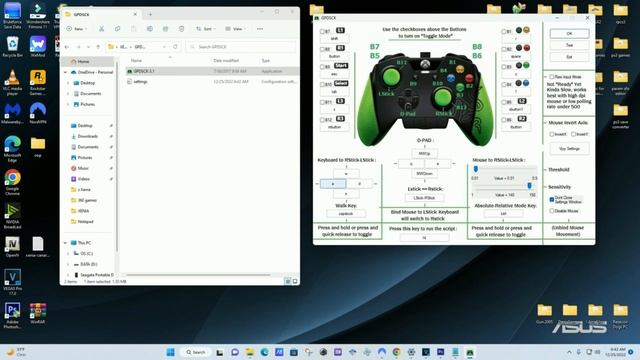640x360 pixels.
Task: Open address bar history dropdown in File Explorer
Action: 164,47
